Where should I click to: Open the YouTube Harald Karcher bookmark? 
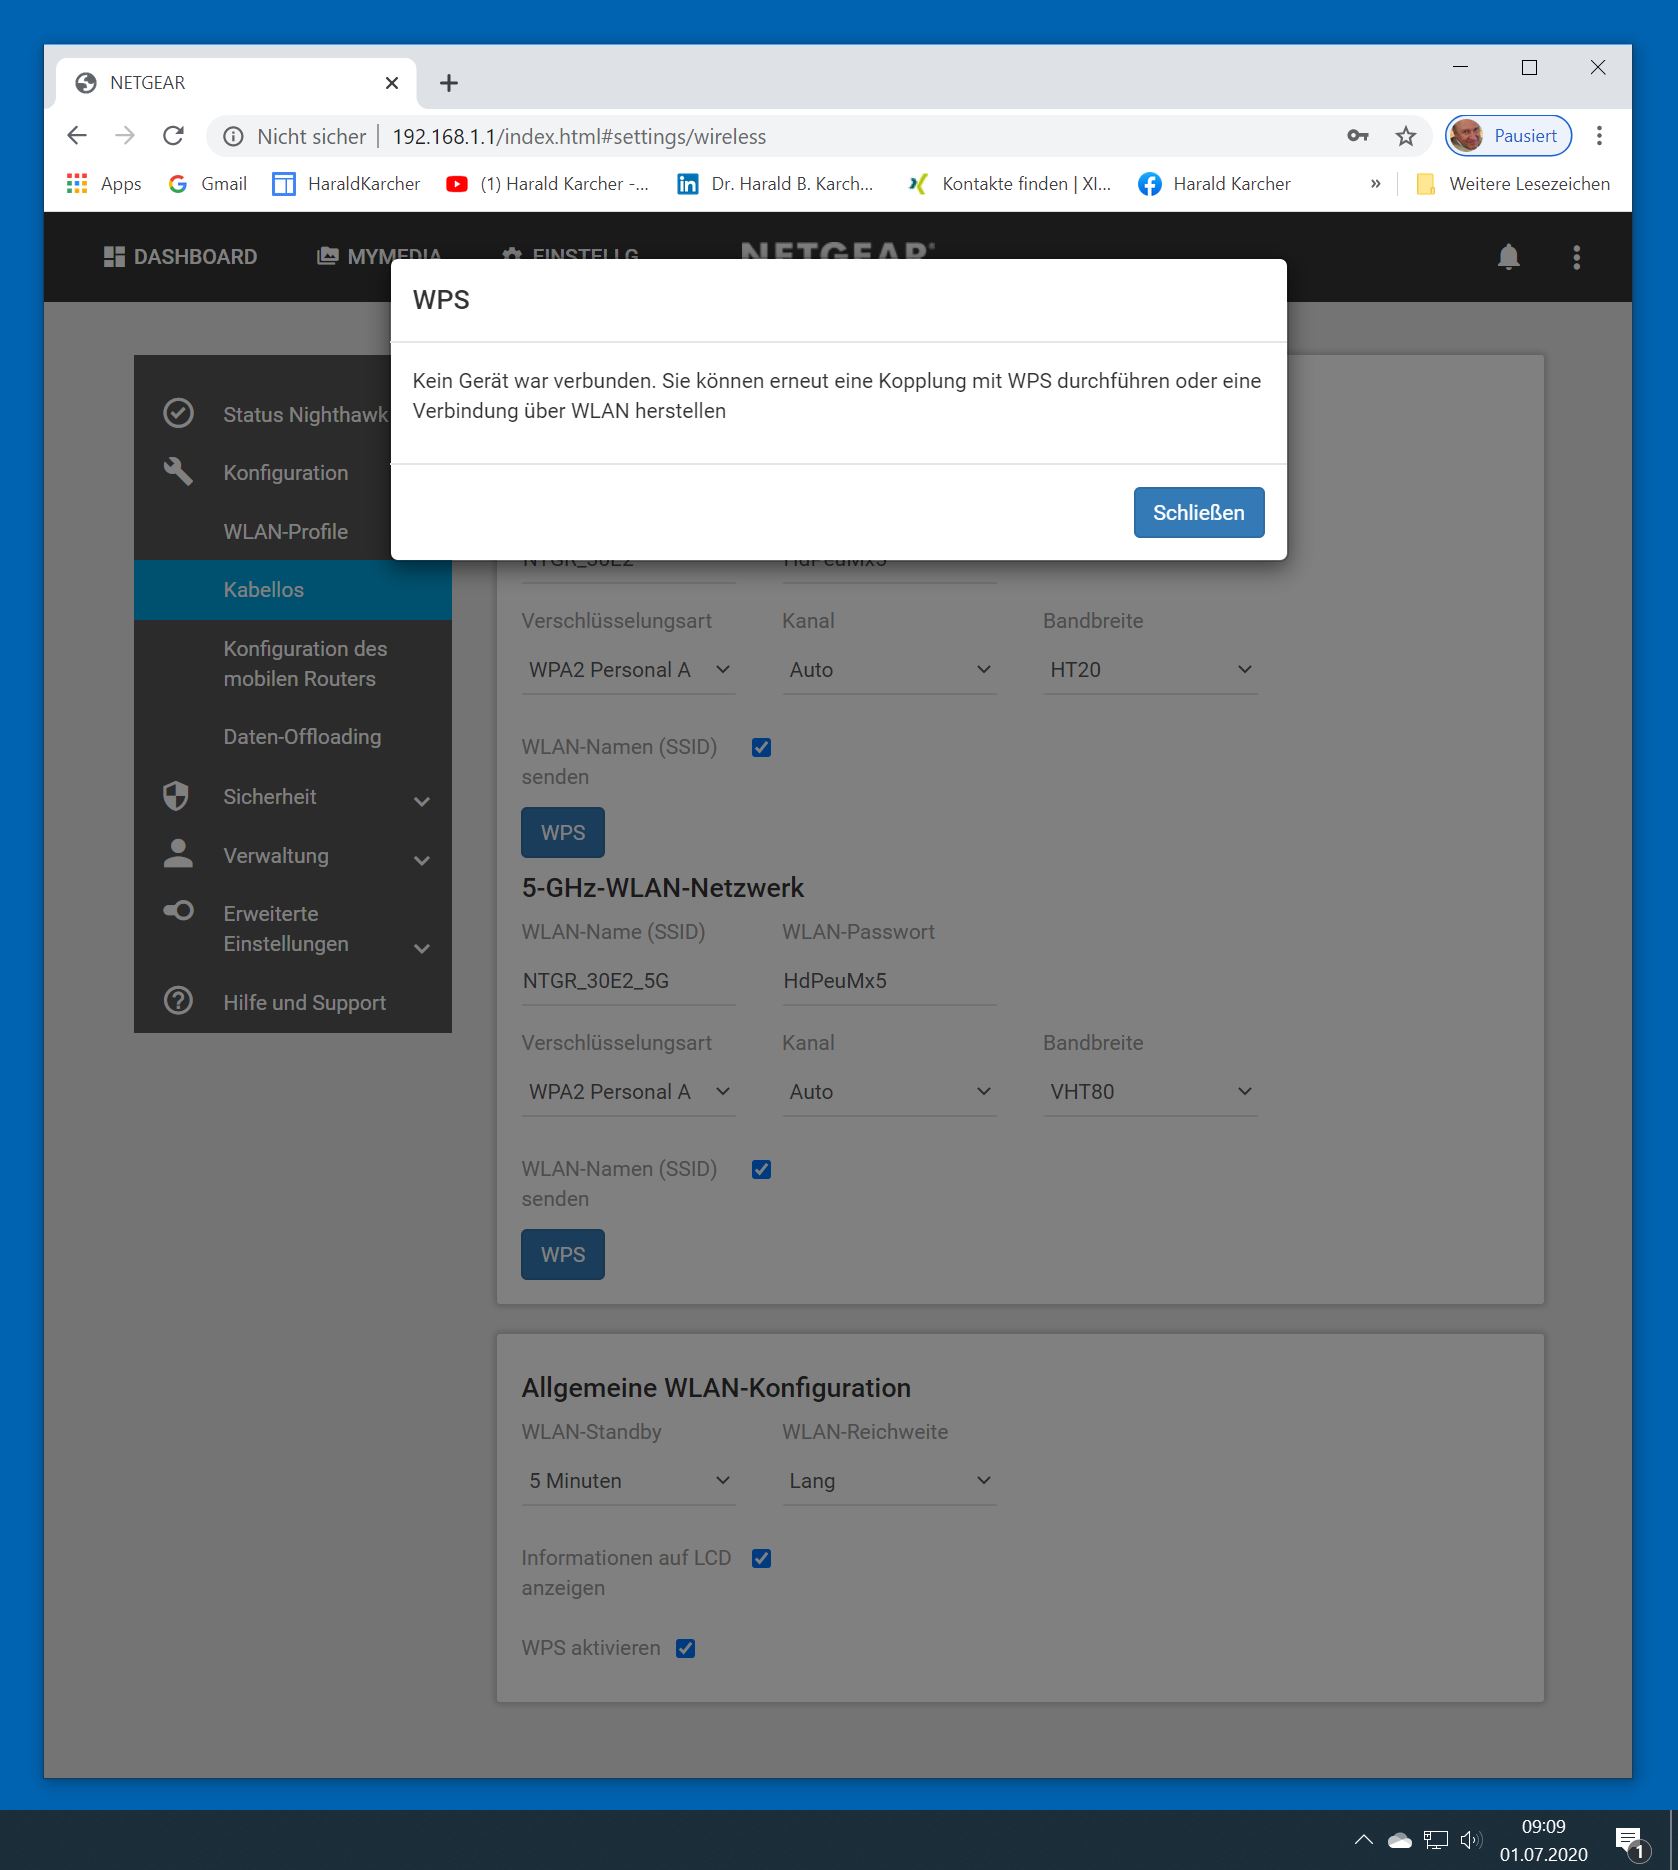(547, 184)
